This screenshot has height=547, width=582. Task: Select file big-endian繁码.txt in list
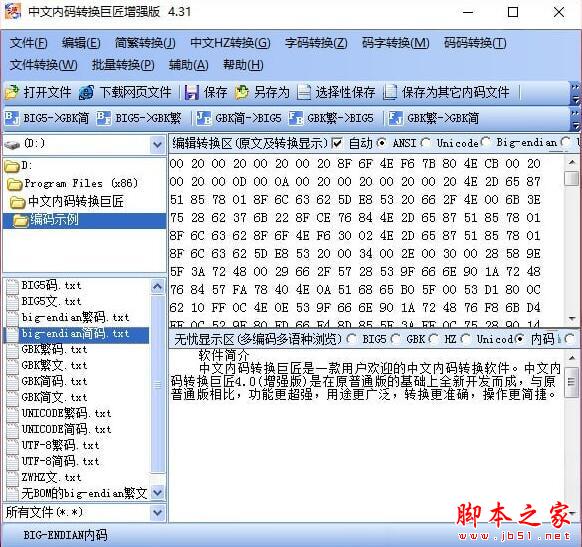[x=75, y=318]
